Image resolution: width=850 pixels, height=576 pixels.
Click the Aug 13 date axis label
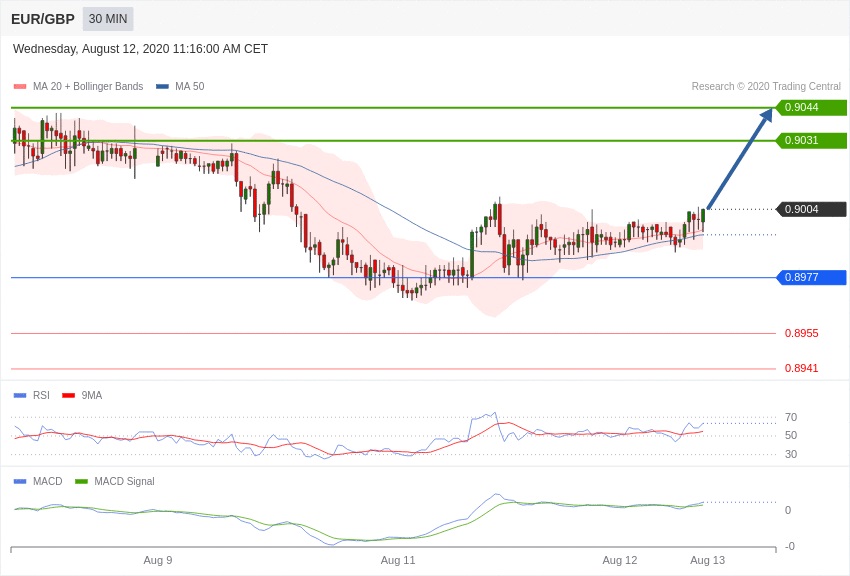(707, 560)
